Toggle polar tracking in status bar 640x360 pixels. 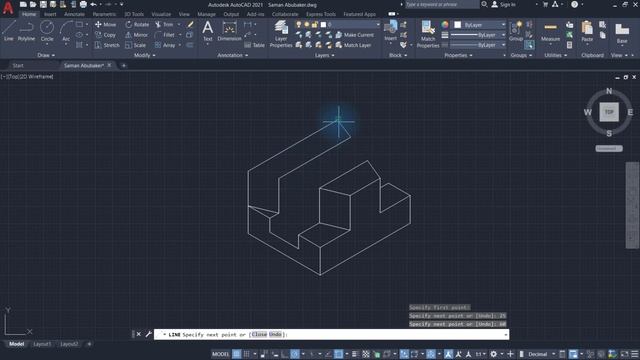coord(295,354)
